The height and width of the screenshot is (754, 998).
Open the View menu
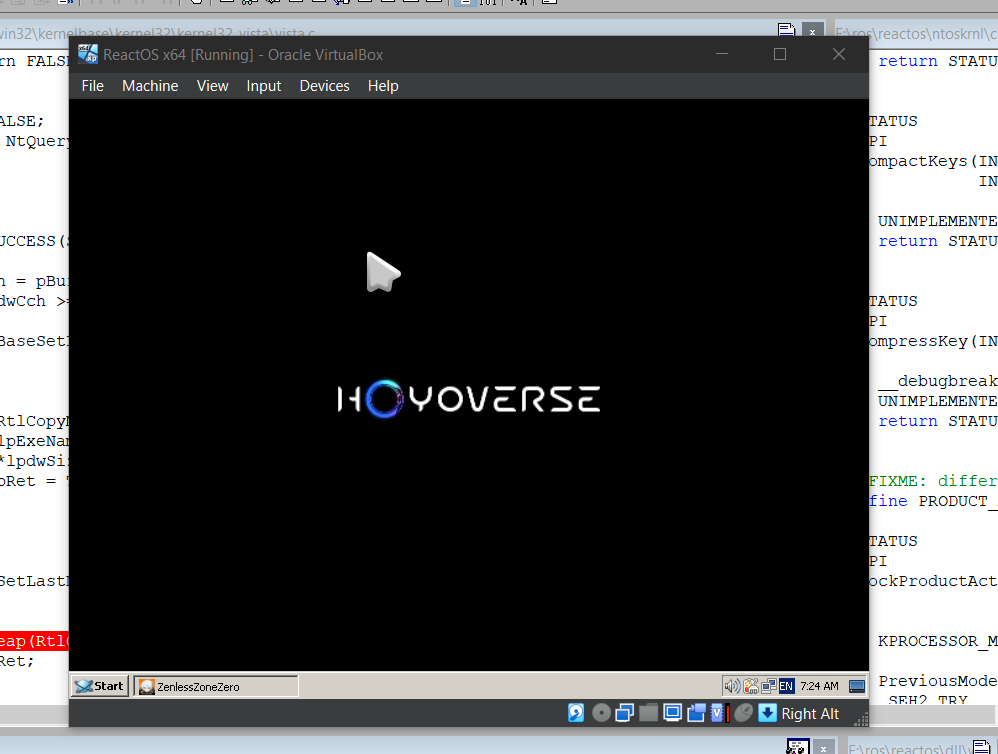tap(212, 86)
